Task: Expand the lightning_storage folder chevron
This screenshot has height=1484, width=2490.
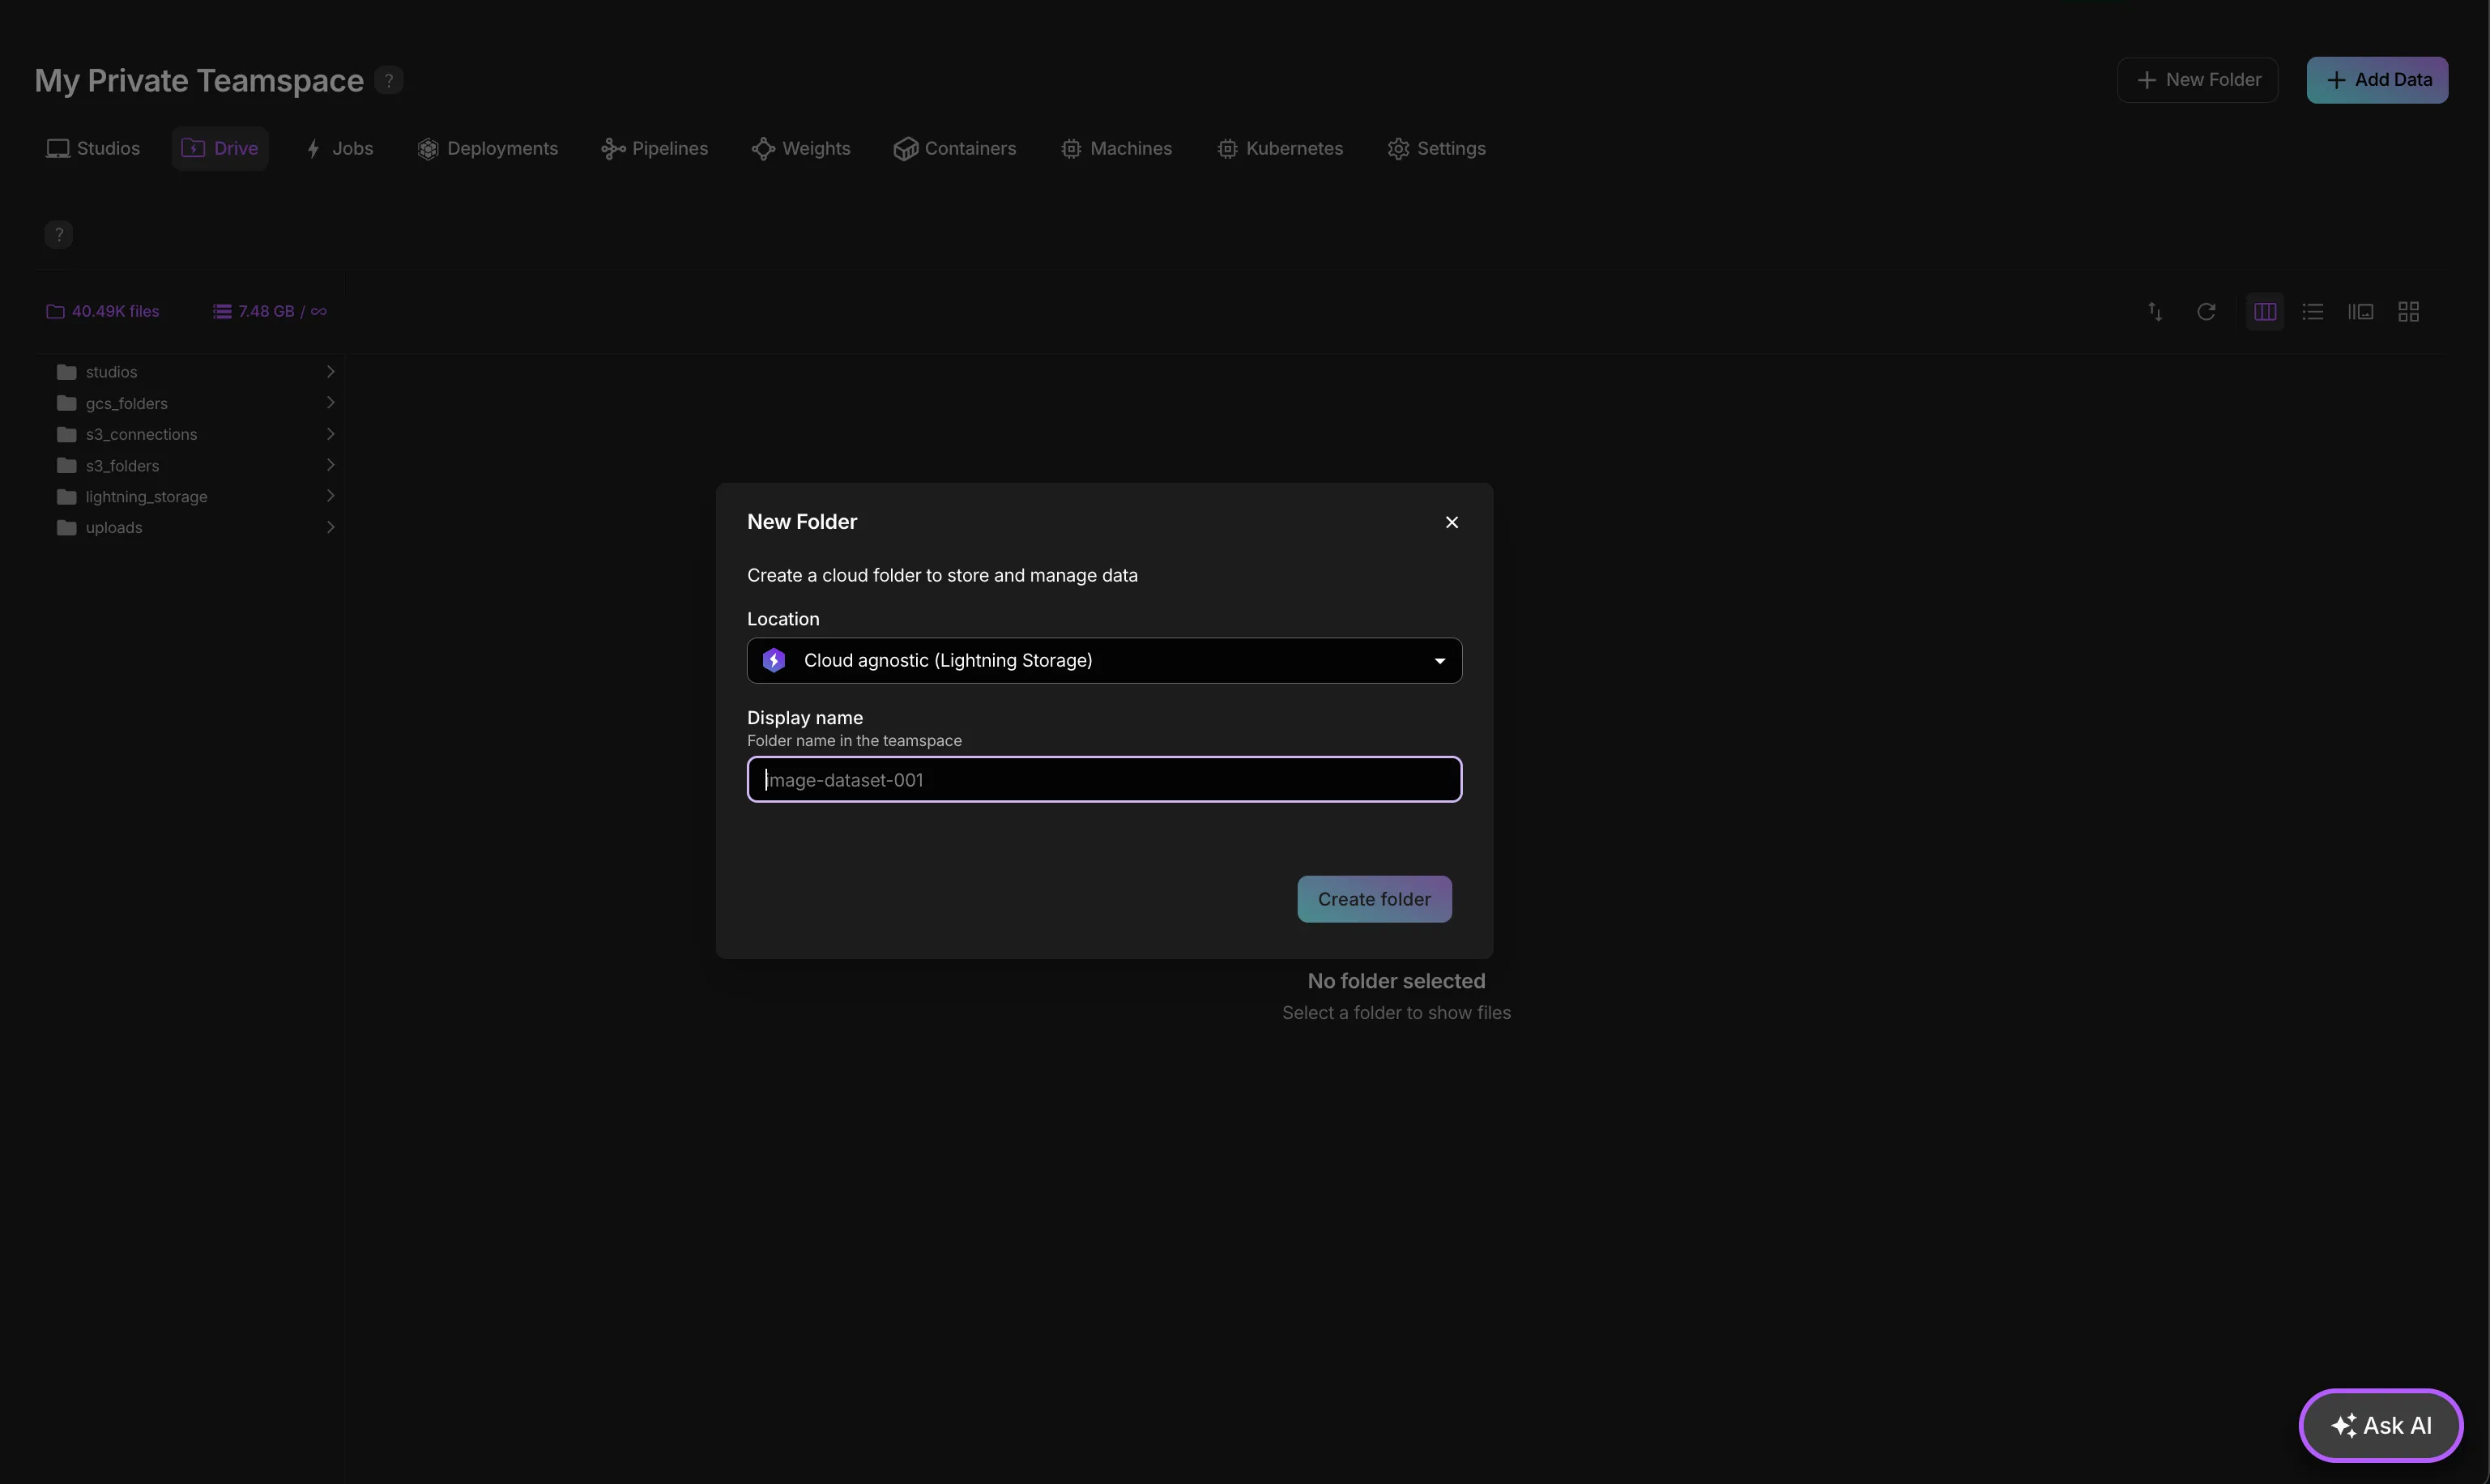Action: (x=330, y=497)
